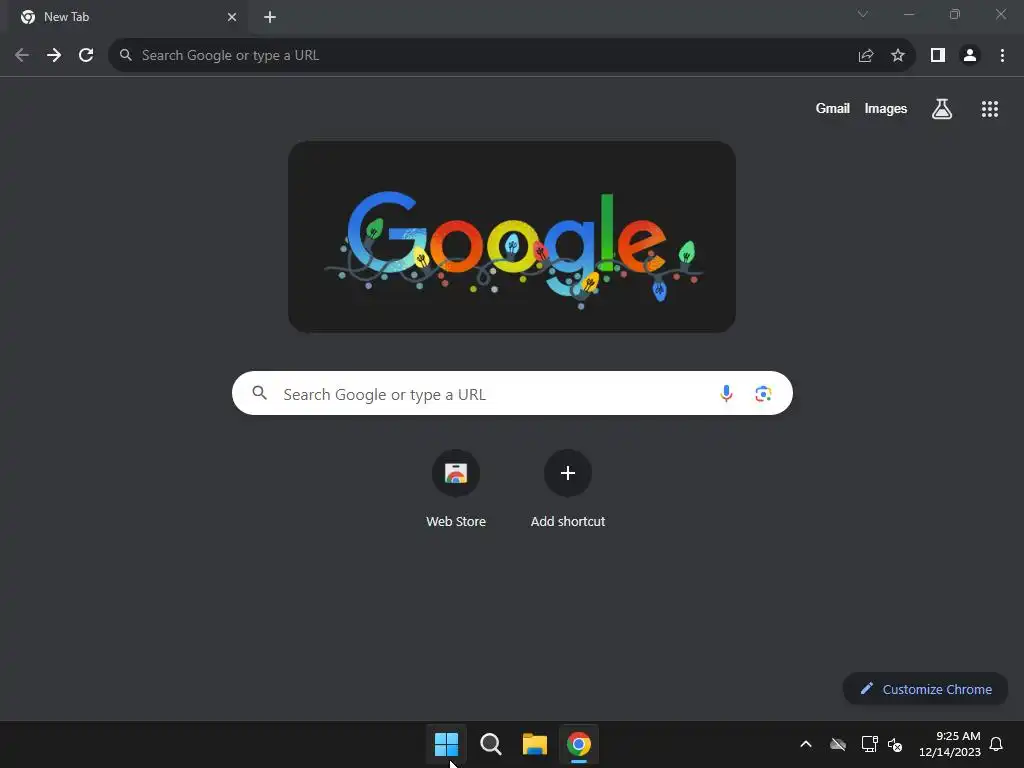The height and width of the screenshot is (768, 1024).
Task: Open a new tab with the plus button
Action: [270, 17]
